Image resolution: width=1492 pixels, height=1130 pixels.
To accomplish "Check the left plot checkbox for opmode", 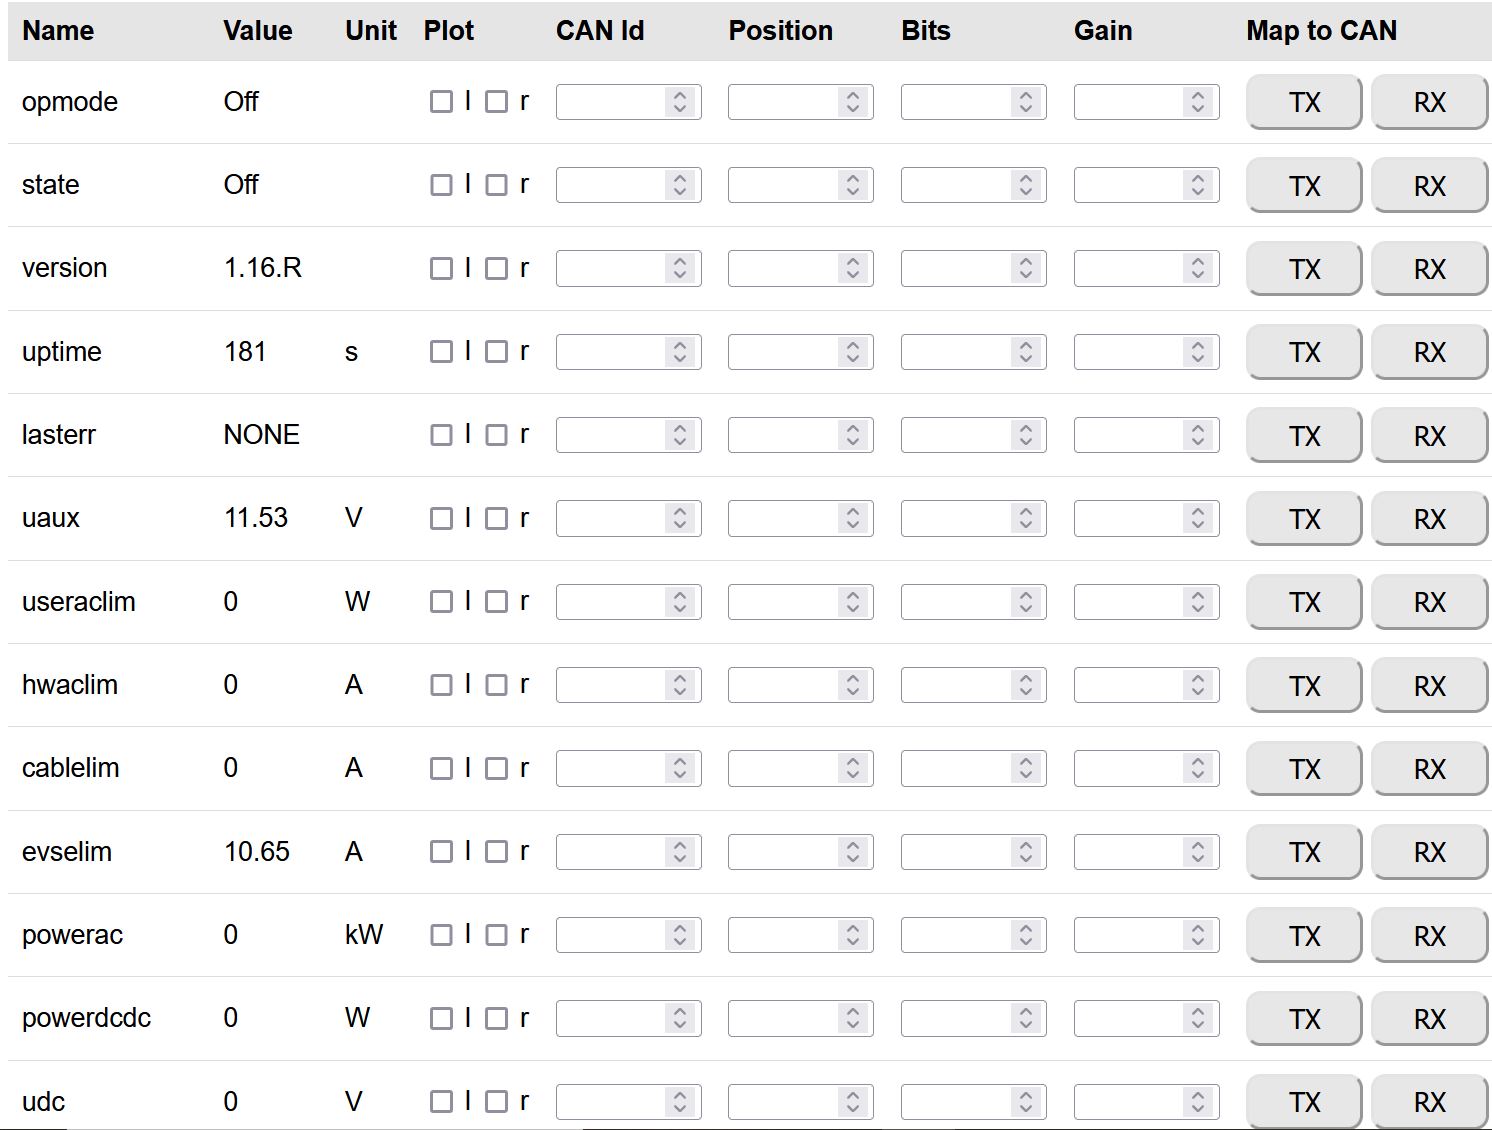I will (441, 102).
